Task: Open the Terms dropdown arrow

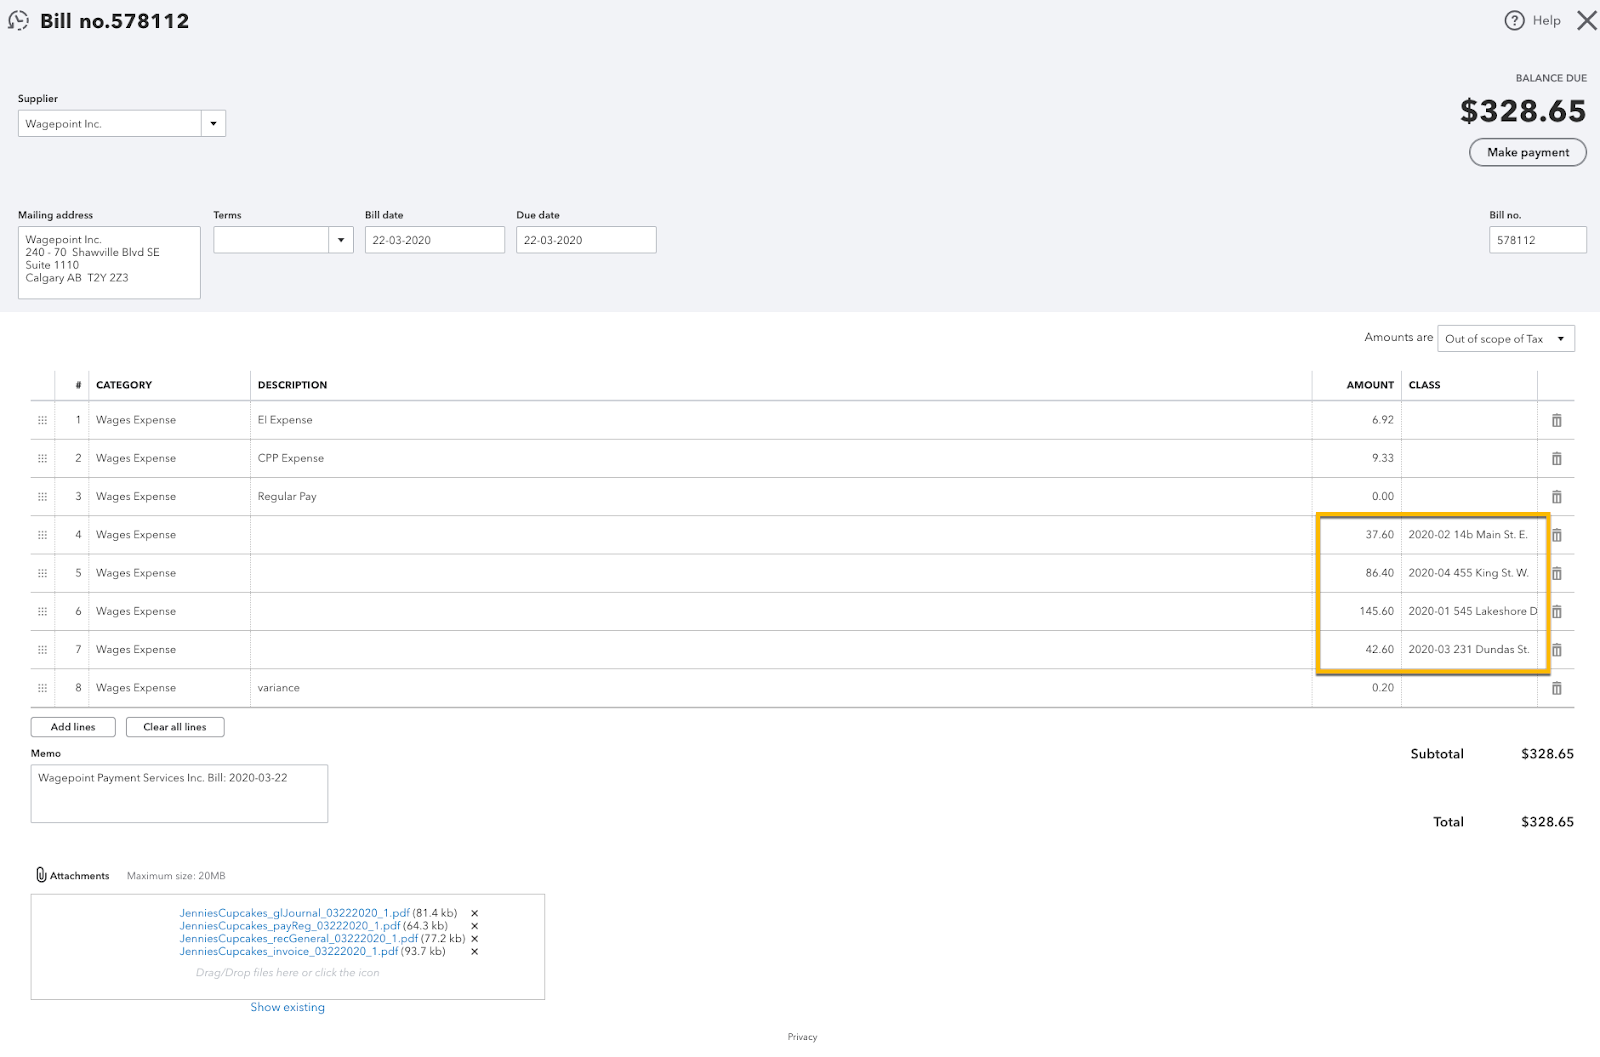Action: tap(341, 240)
